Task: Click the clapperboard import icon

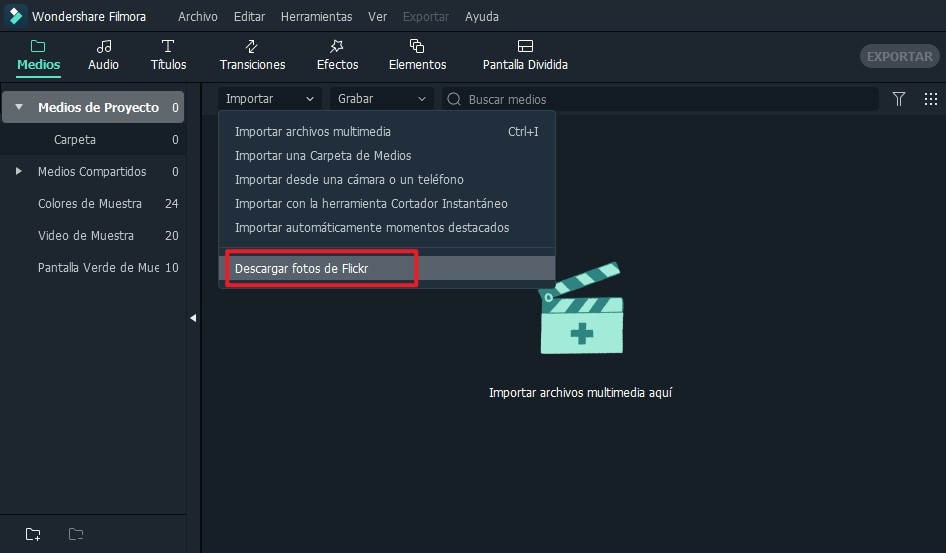Action: pos(580,308)
